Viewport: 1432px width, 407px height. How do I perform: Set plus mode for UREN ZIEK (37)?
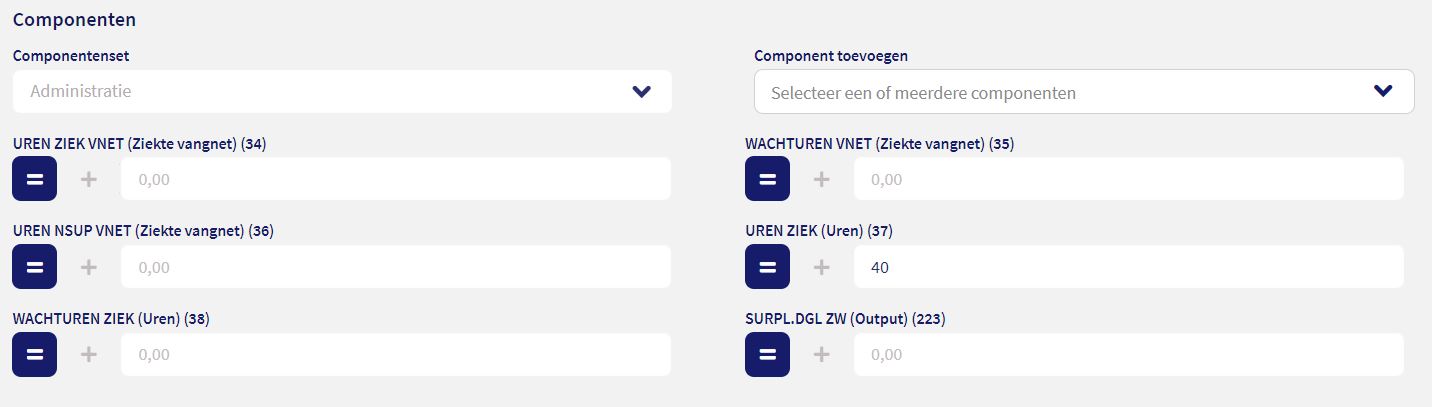pyautogui.click(x=822, y=267)
